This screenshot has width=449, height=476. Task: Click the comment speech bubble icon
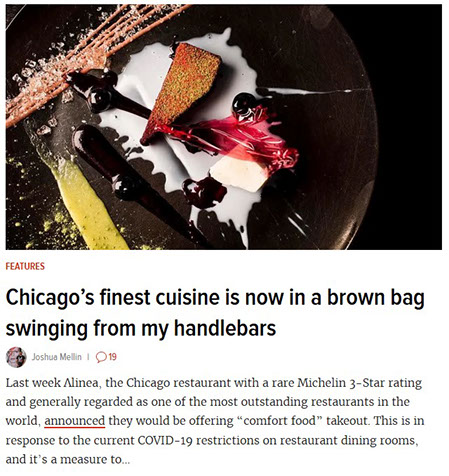pos(101,357)
